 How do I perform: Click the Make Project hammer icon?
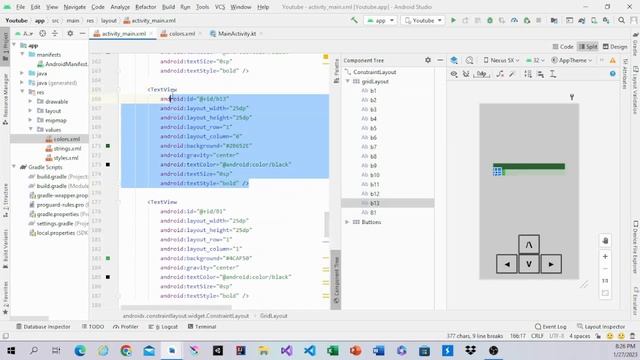354,20
